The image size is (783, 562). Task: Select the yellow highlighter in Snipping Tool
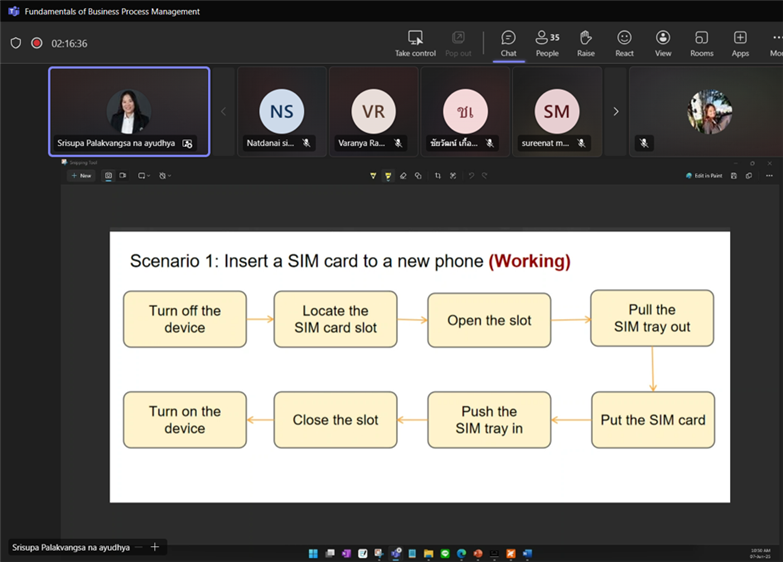388,176
